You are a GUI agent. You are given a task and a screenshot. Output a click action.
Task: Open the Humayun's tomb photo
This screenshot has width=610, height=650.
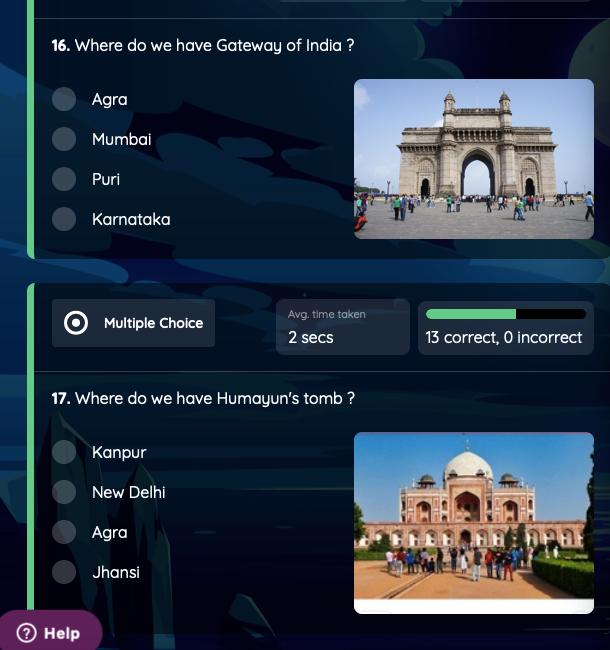pos(474,523)
